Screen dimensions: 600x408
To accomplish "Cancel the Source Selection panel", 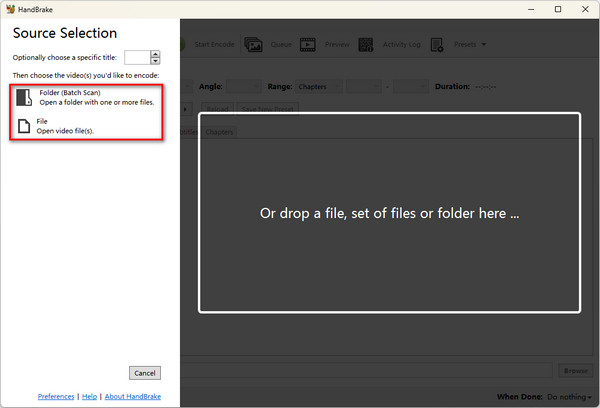I will coord(145,373).
